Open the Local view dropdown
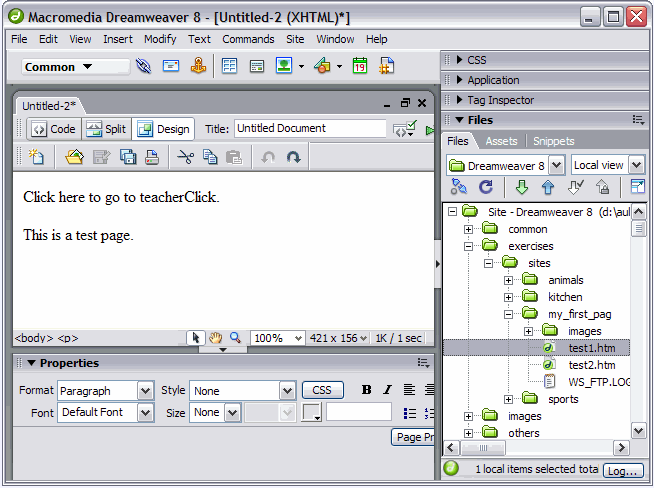This screenshot has height=488, width=654. [x=636, y=165]
